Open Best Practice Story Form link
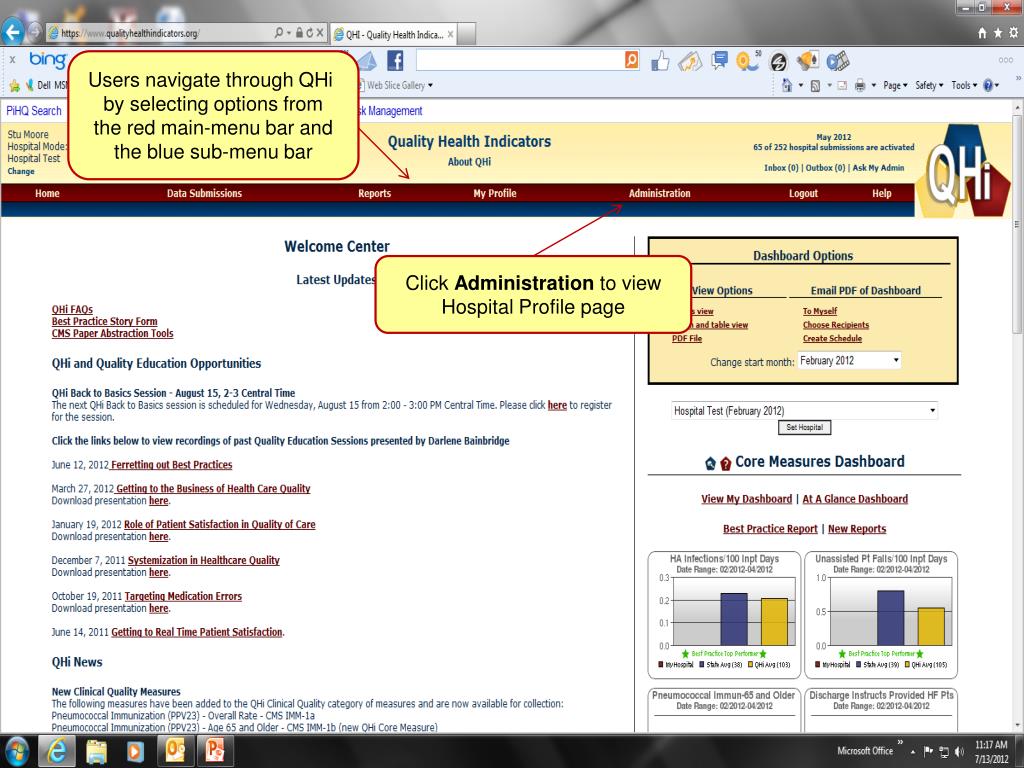Screen dimensions: 1024x768 coord(104,321)
